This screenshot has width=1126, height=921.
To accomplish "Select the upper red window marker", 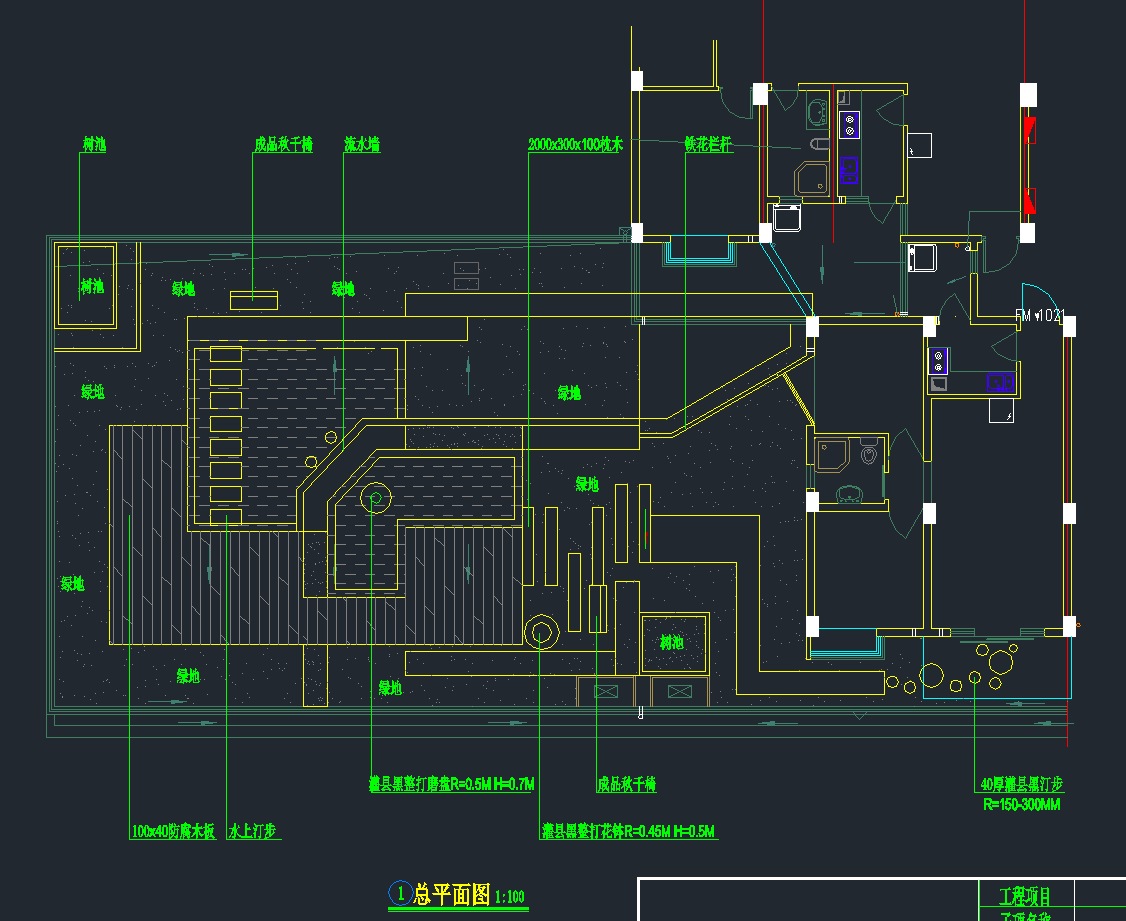I will (x=1029, y=130).
